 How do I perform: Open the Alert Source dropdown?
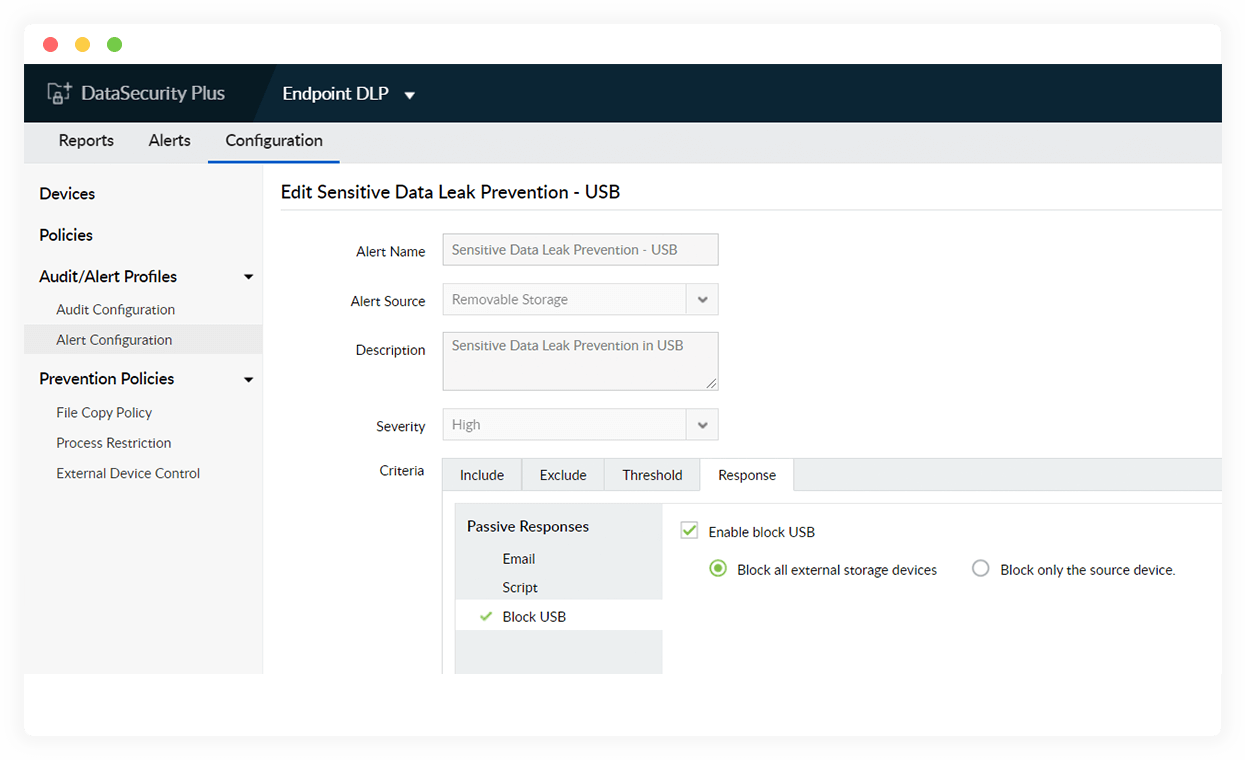(x=702, y=300)
